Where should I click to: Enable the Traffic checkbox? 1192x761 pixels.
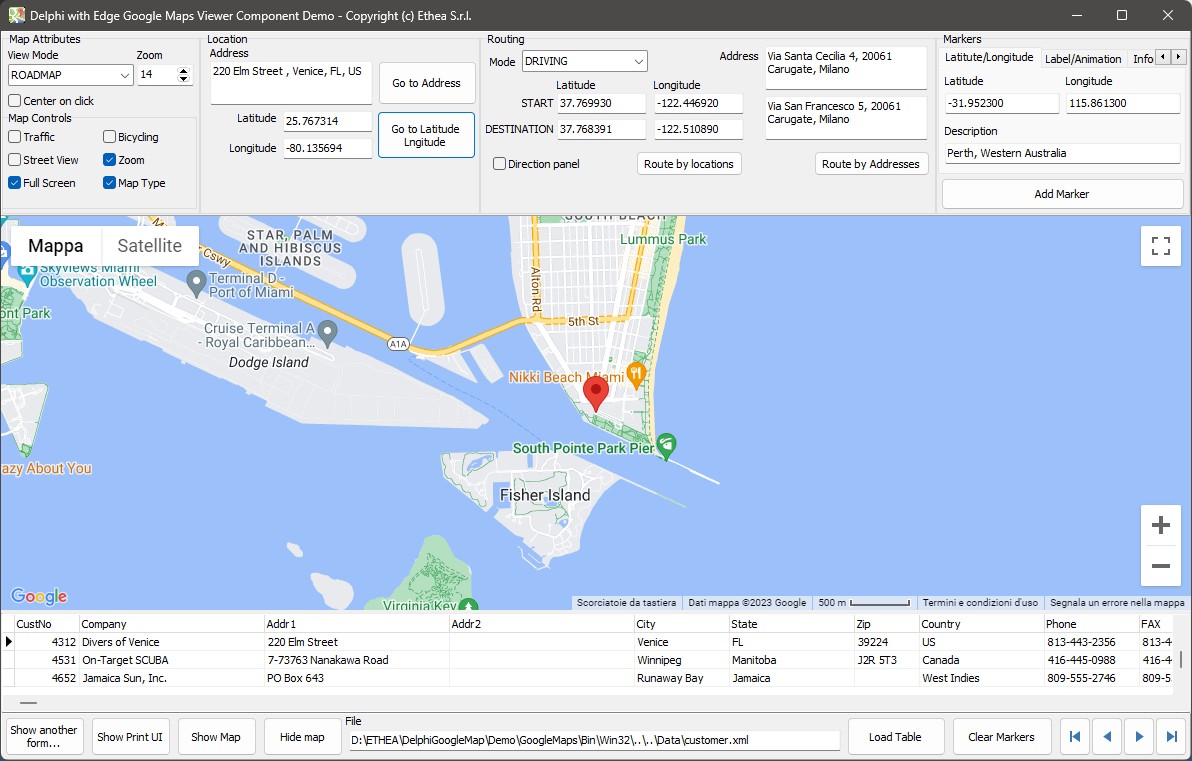coord(14,137)
